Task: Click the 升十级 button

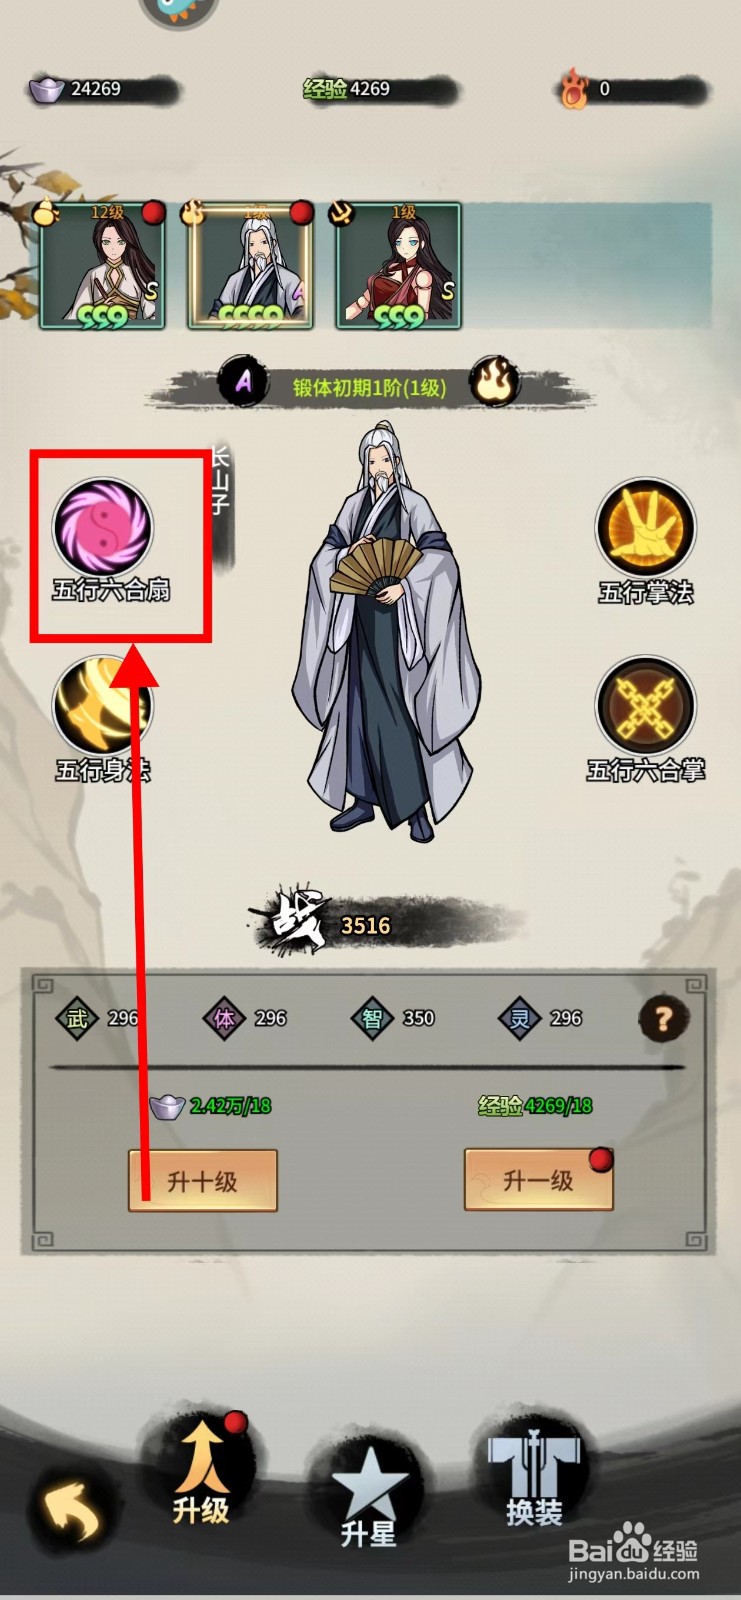Action: click(x=203, y=1180)
